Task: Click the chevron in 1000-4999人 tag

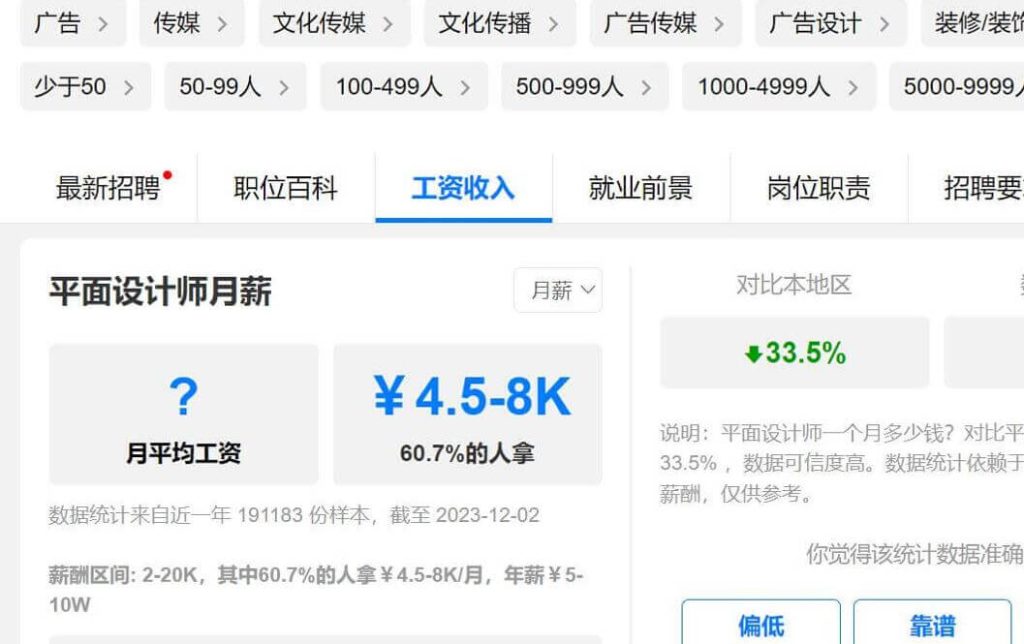Action: (852, 88)
